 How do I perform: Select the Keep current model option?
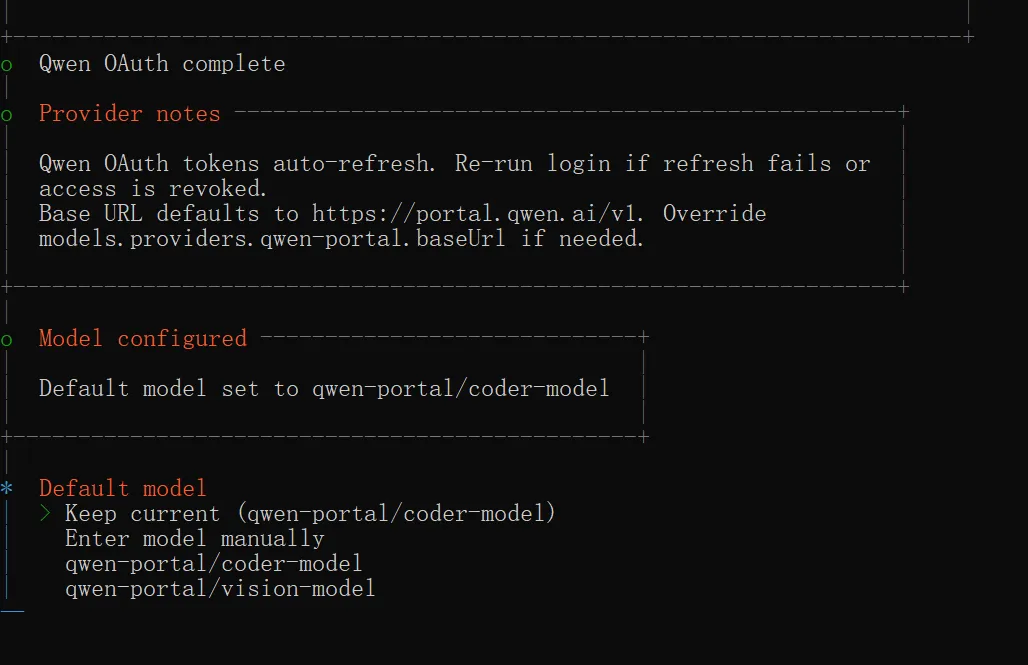point(310,514)
